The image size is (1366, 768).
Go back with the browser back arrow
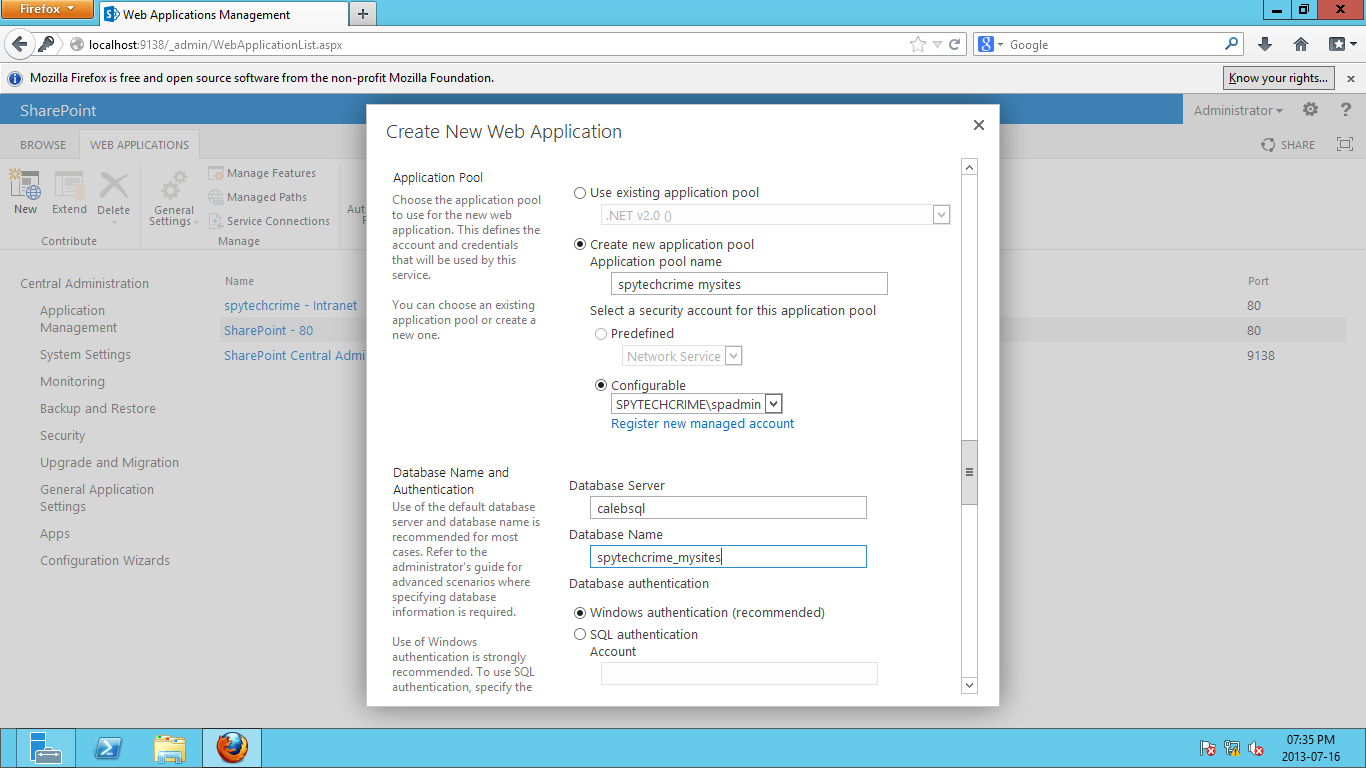(20, 44)
